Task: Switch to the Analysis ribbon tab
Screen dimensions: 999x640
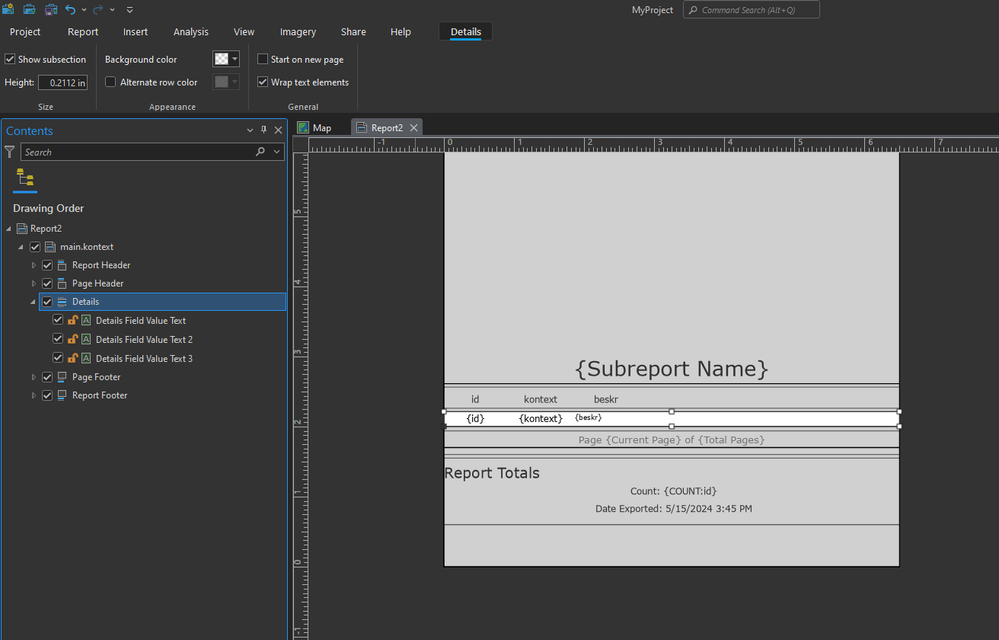Action: tap(190, 32)
